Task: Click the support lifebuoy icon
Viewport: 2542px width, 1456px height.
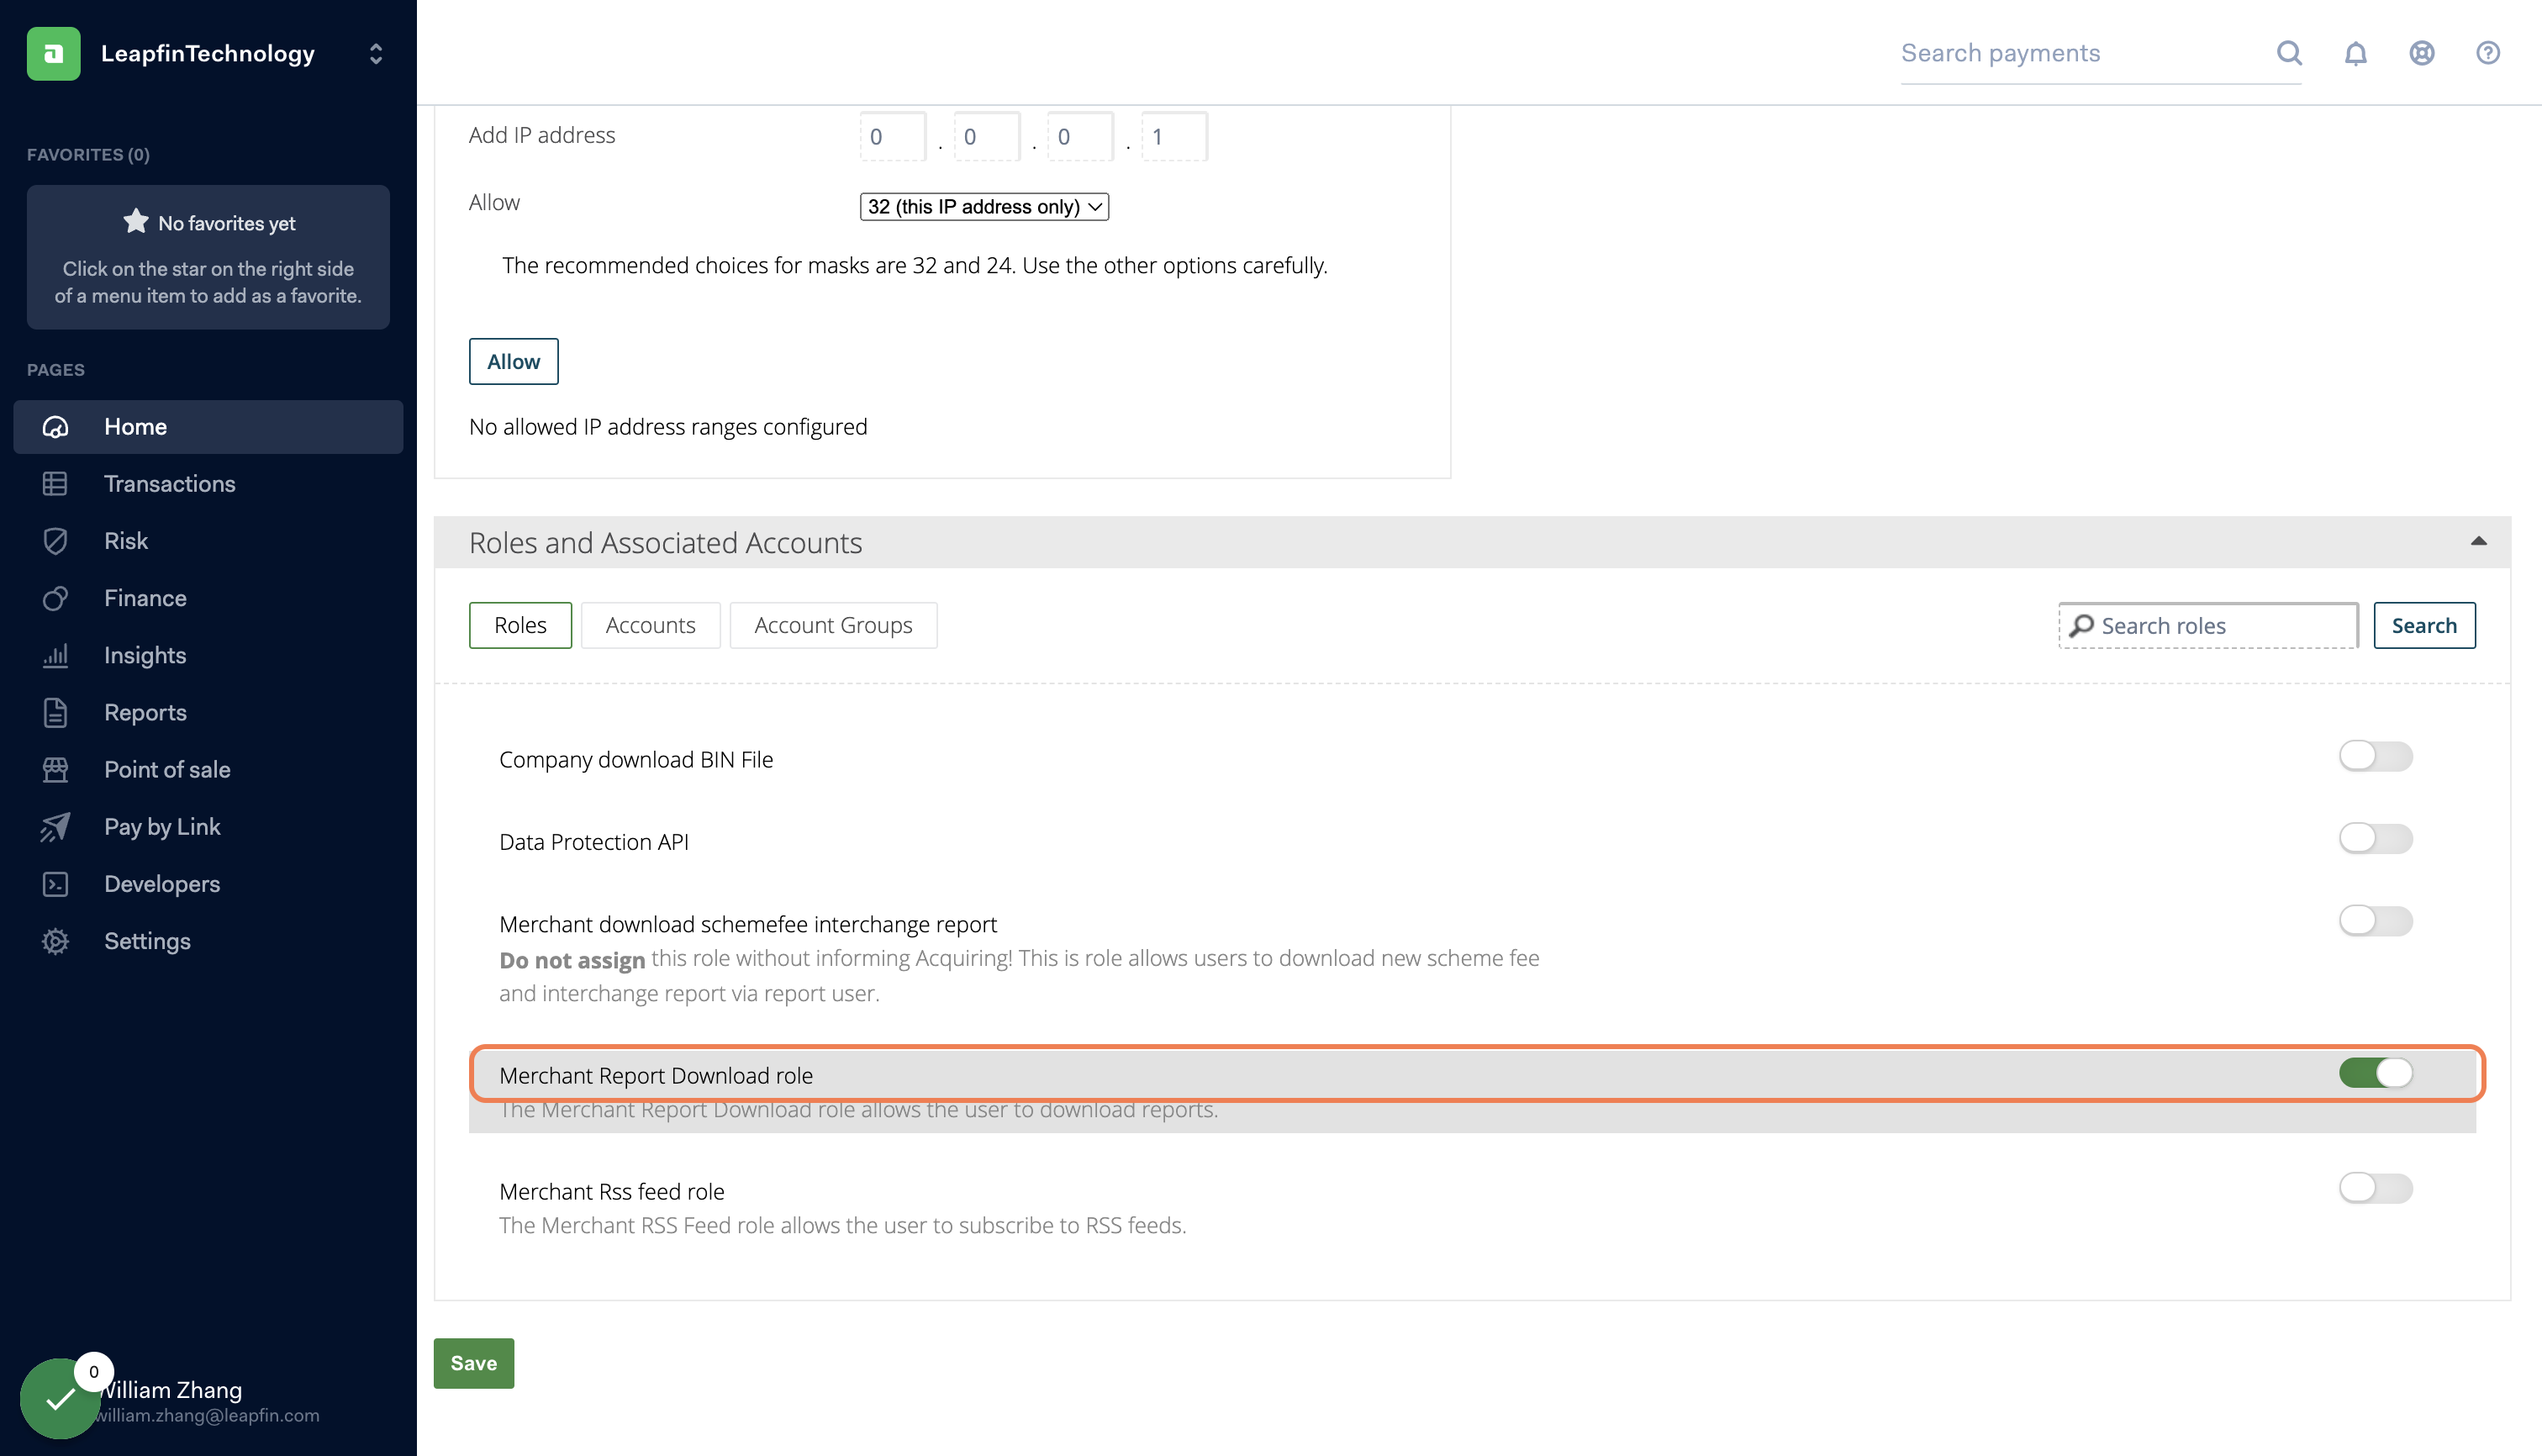Action: tap(2421, 53)
